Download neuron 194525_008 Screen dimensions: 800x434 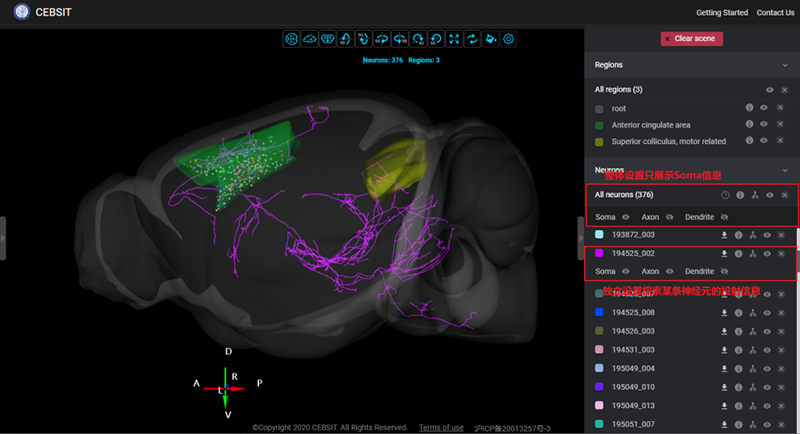point(724,312)
